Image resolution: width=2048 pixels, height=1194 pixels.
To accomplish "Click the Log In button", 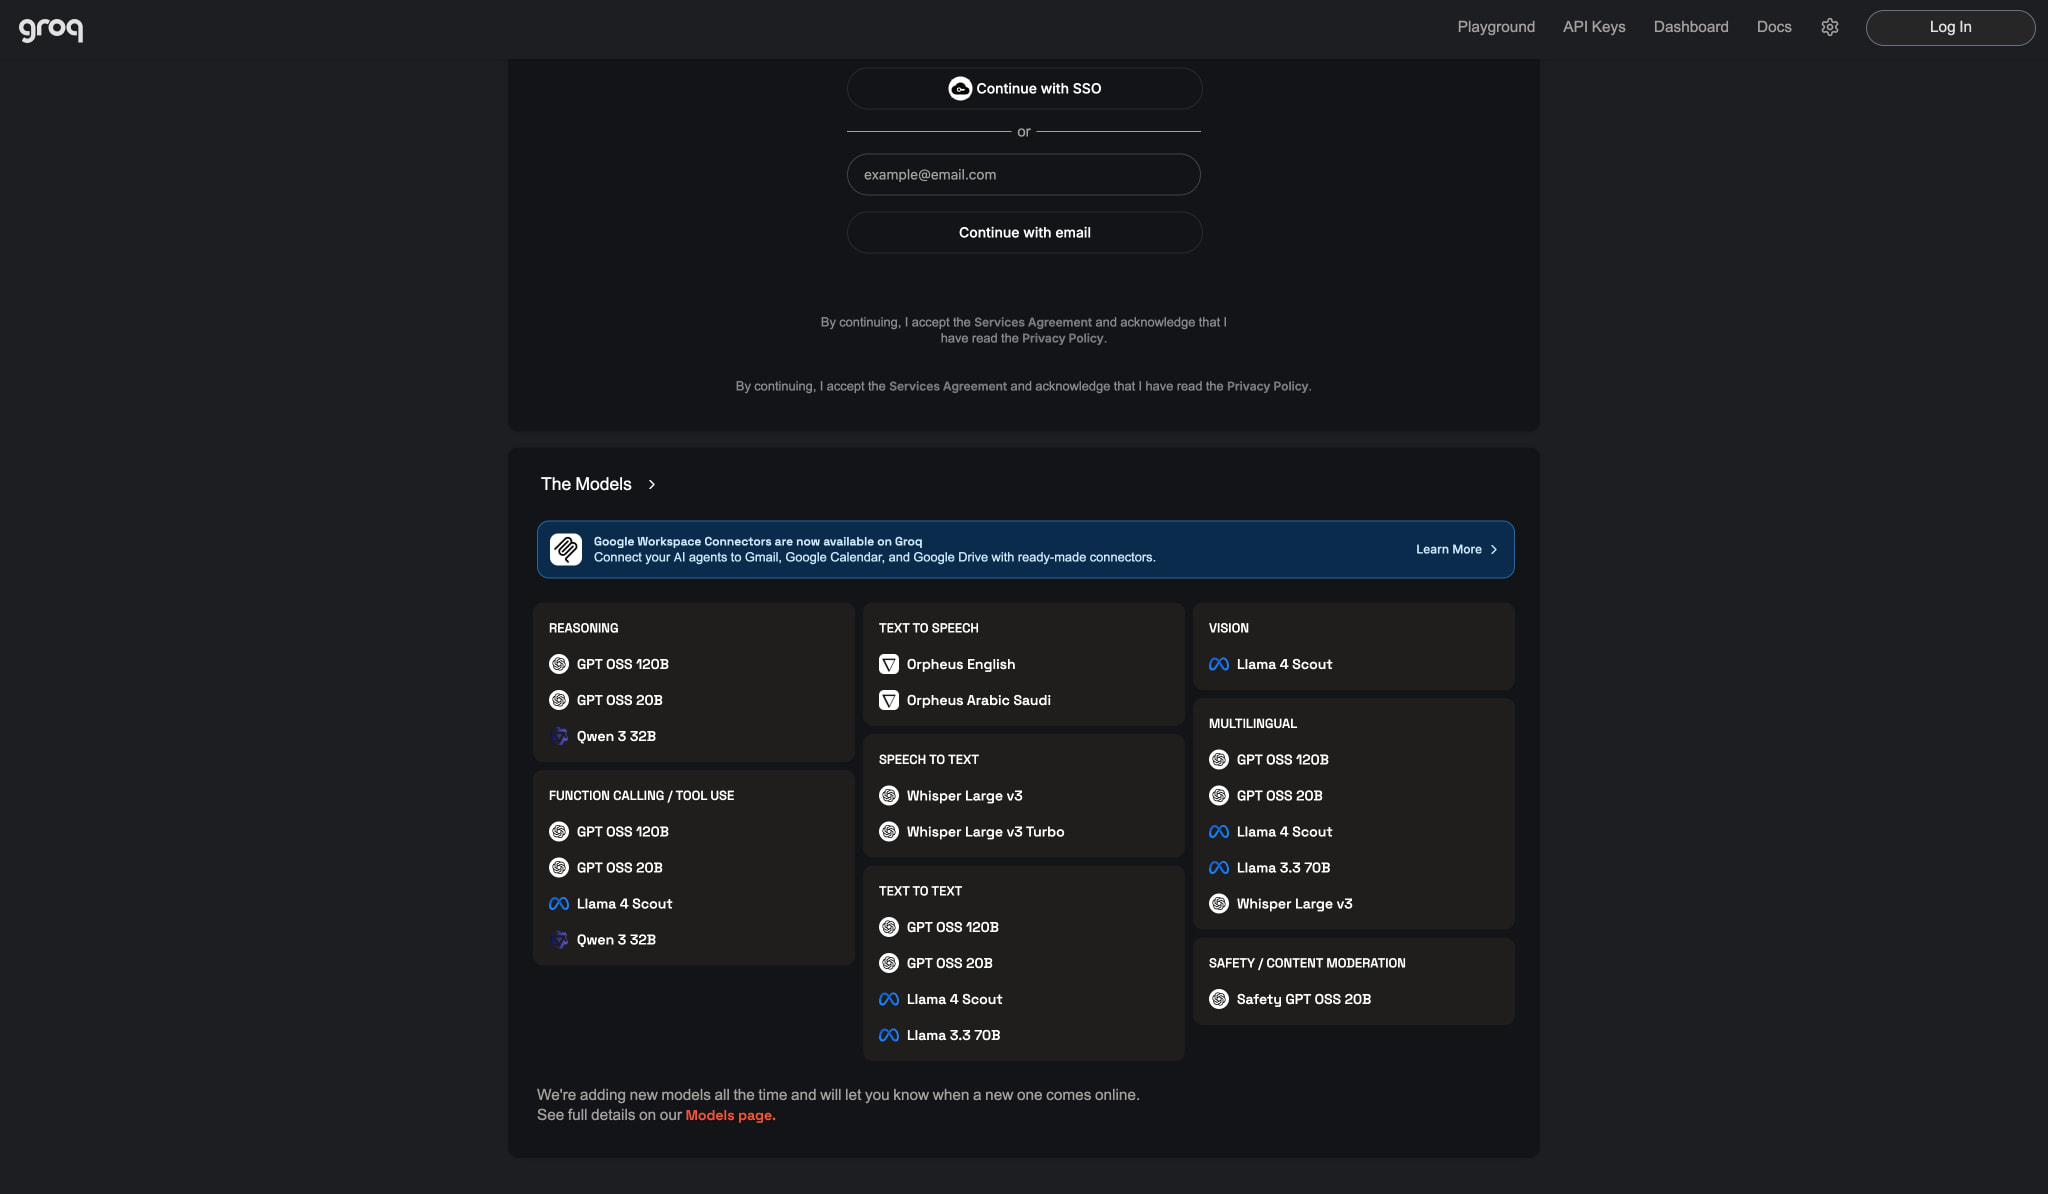I will 1950,27.
